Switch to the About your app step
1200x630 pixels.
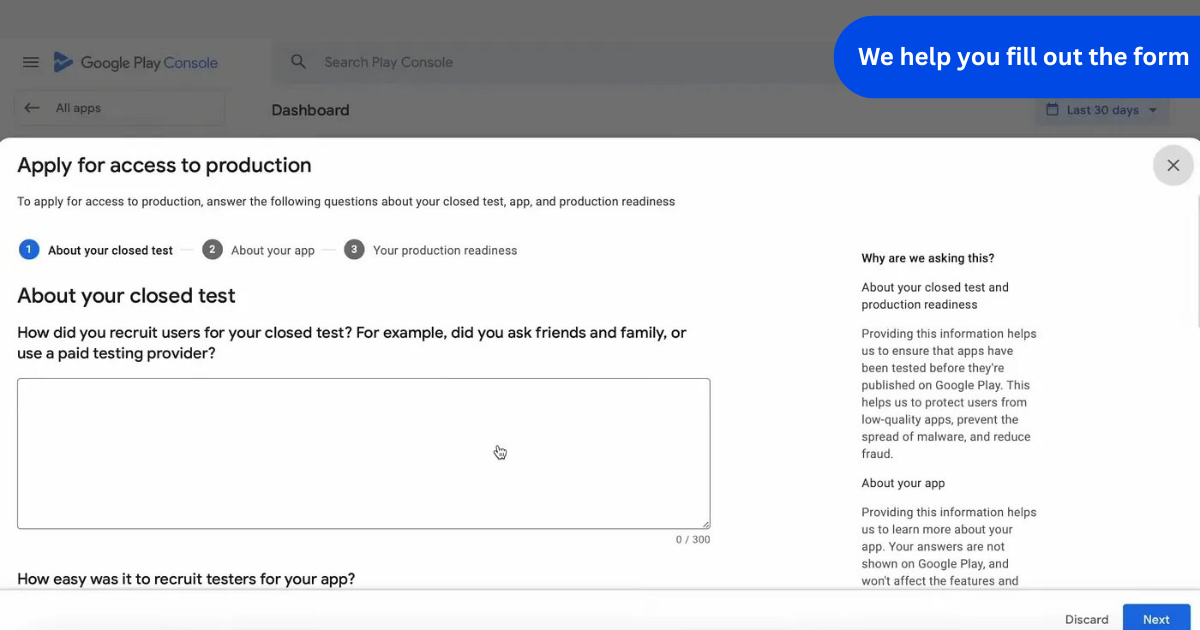click(272, 249)
